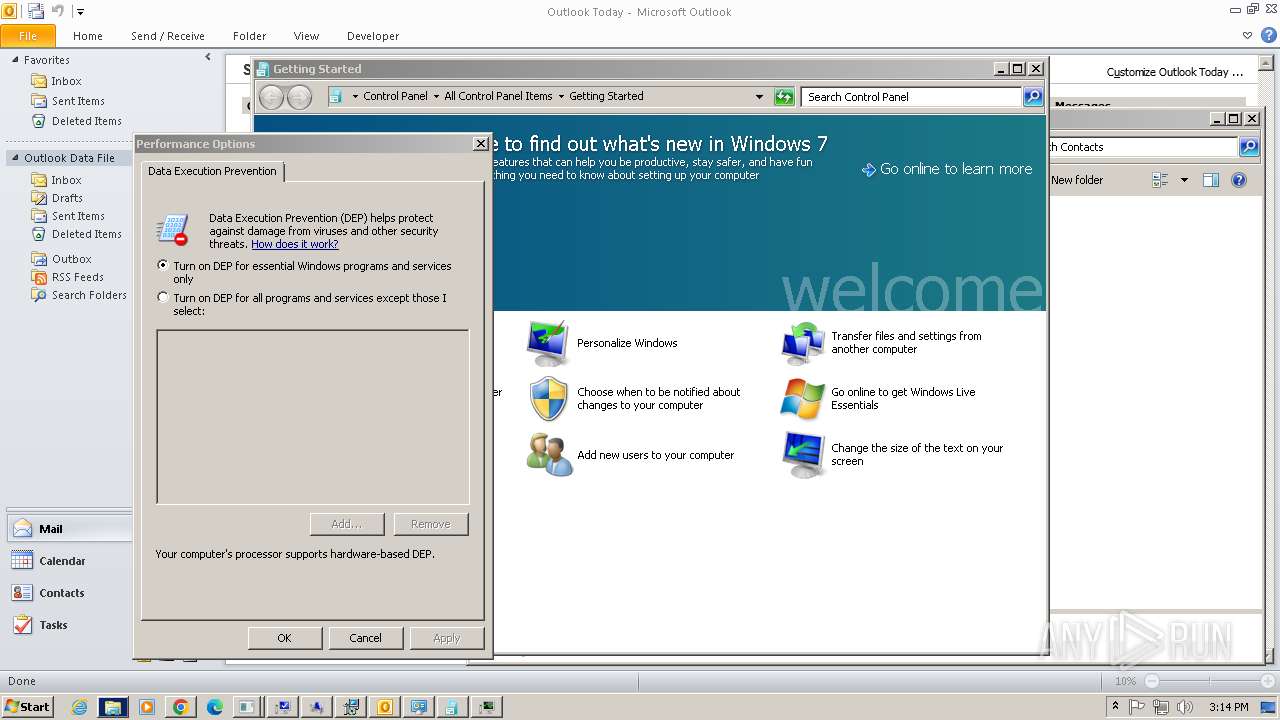Open Search Folders in Outlook

[x=89, y=295]
